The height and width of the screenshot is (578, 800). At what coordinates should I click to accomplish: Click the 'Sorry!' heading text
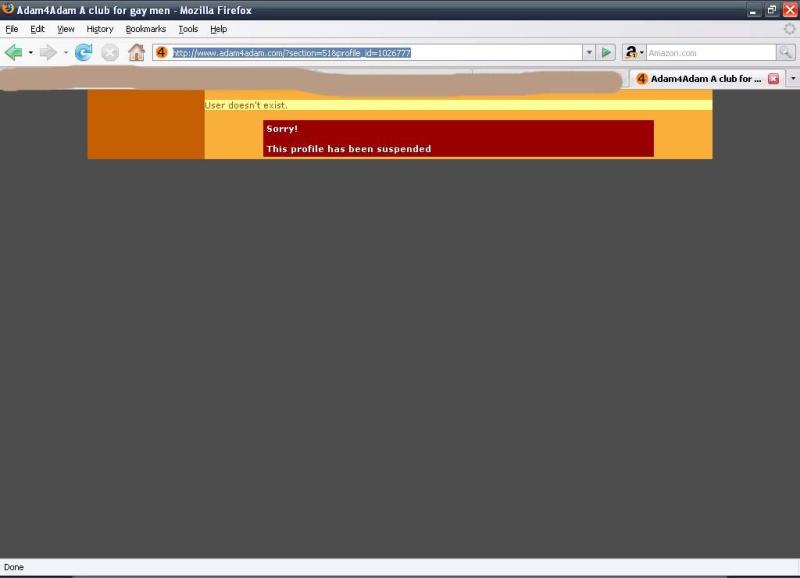[282, 129]
